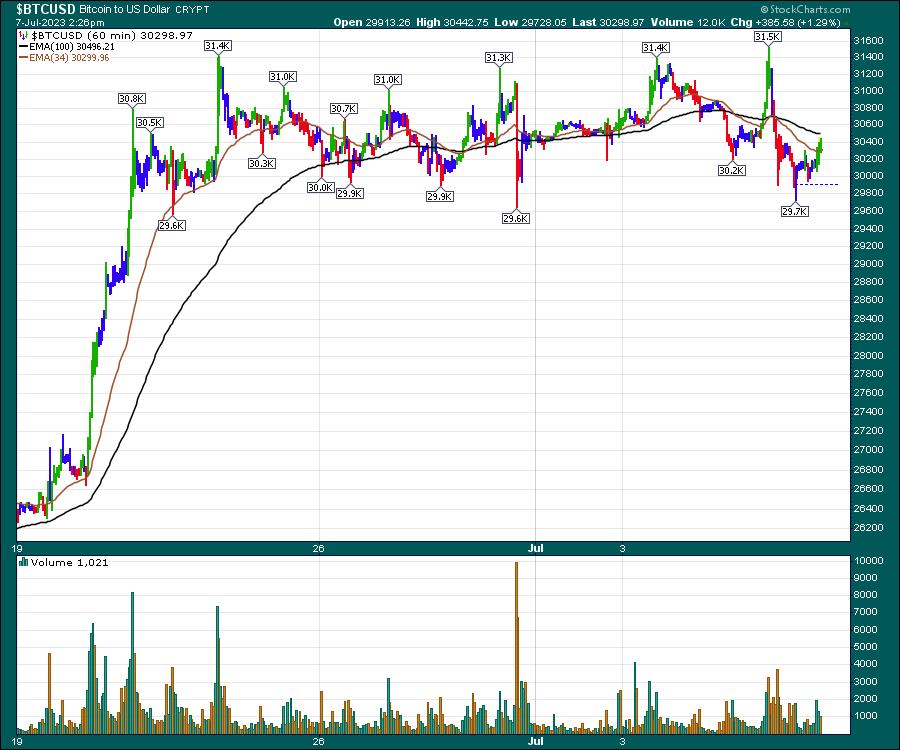Click the candlestick icon beside $BTCUSD legend
Image resolution: width=900 pixels, height=750 pixels.
click(23, 34)
